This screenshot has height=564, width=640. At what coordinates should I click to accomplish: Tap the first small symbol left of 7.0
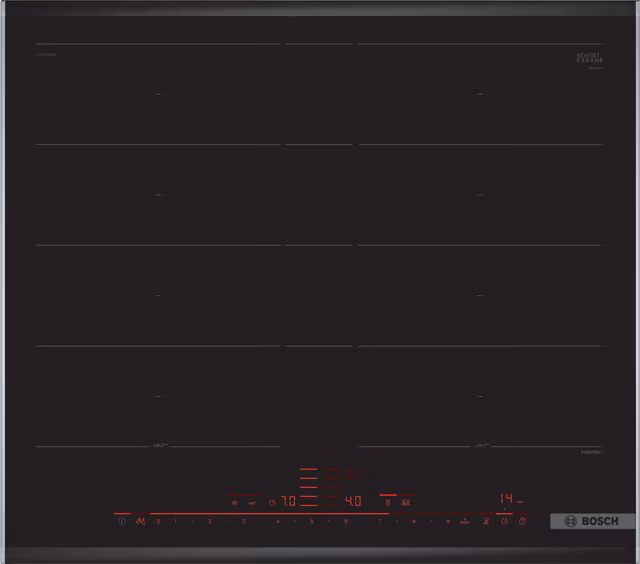tap(235, 503)
